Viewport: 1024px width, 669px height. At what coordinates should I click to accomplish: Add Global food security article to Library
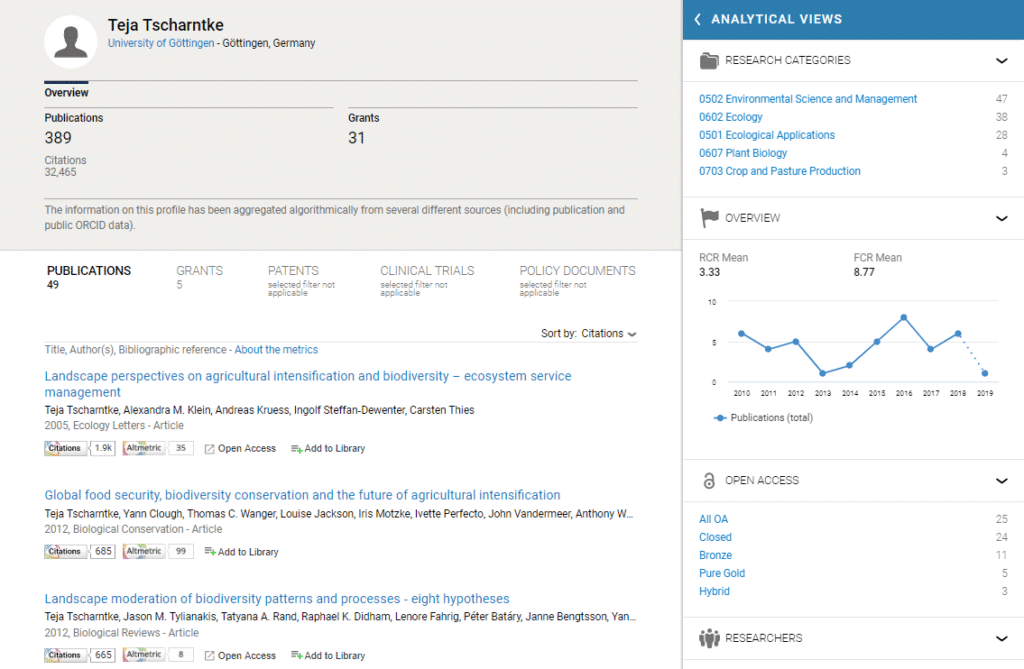point(241,552)
